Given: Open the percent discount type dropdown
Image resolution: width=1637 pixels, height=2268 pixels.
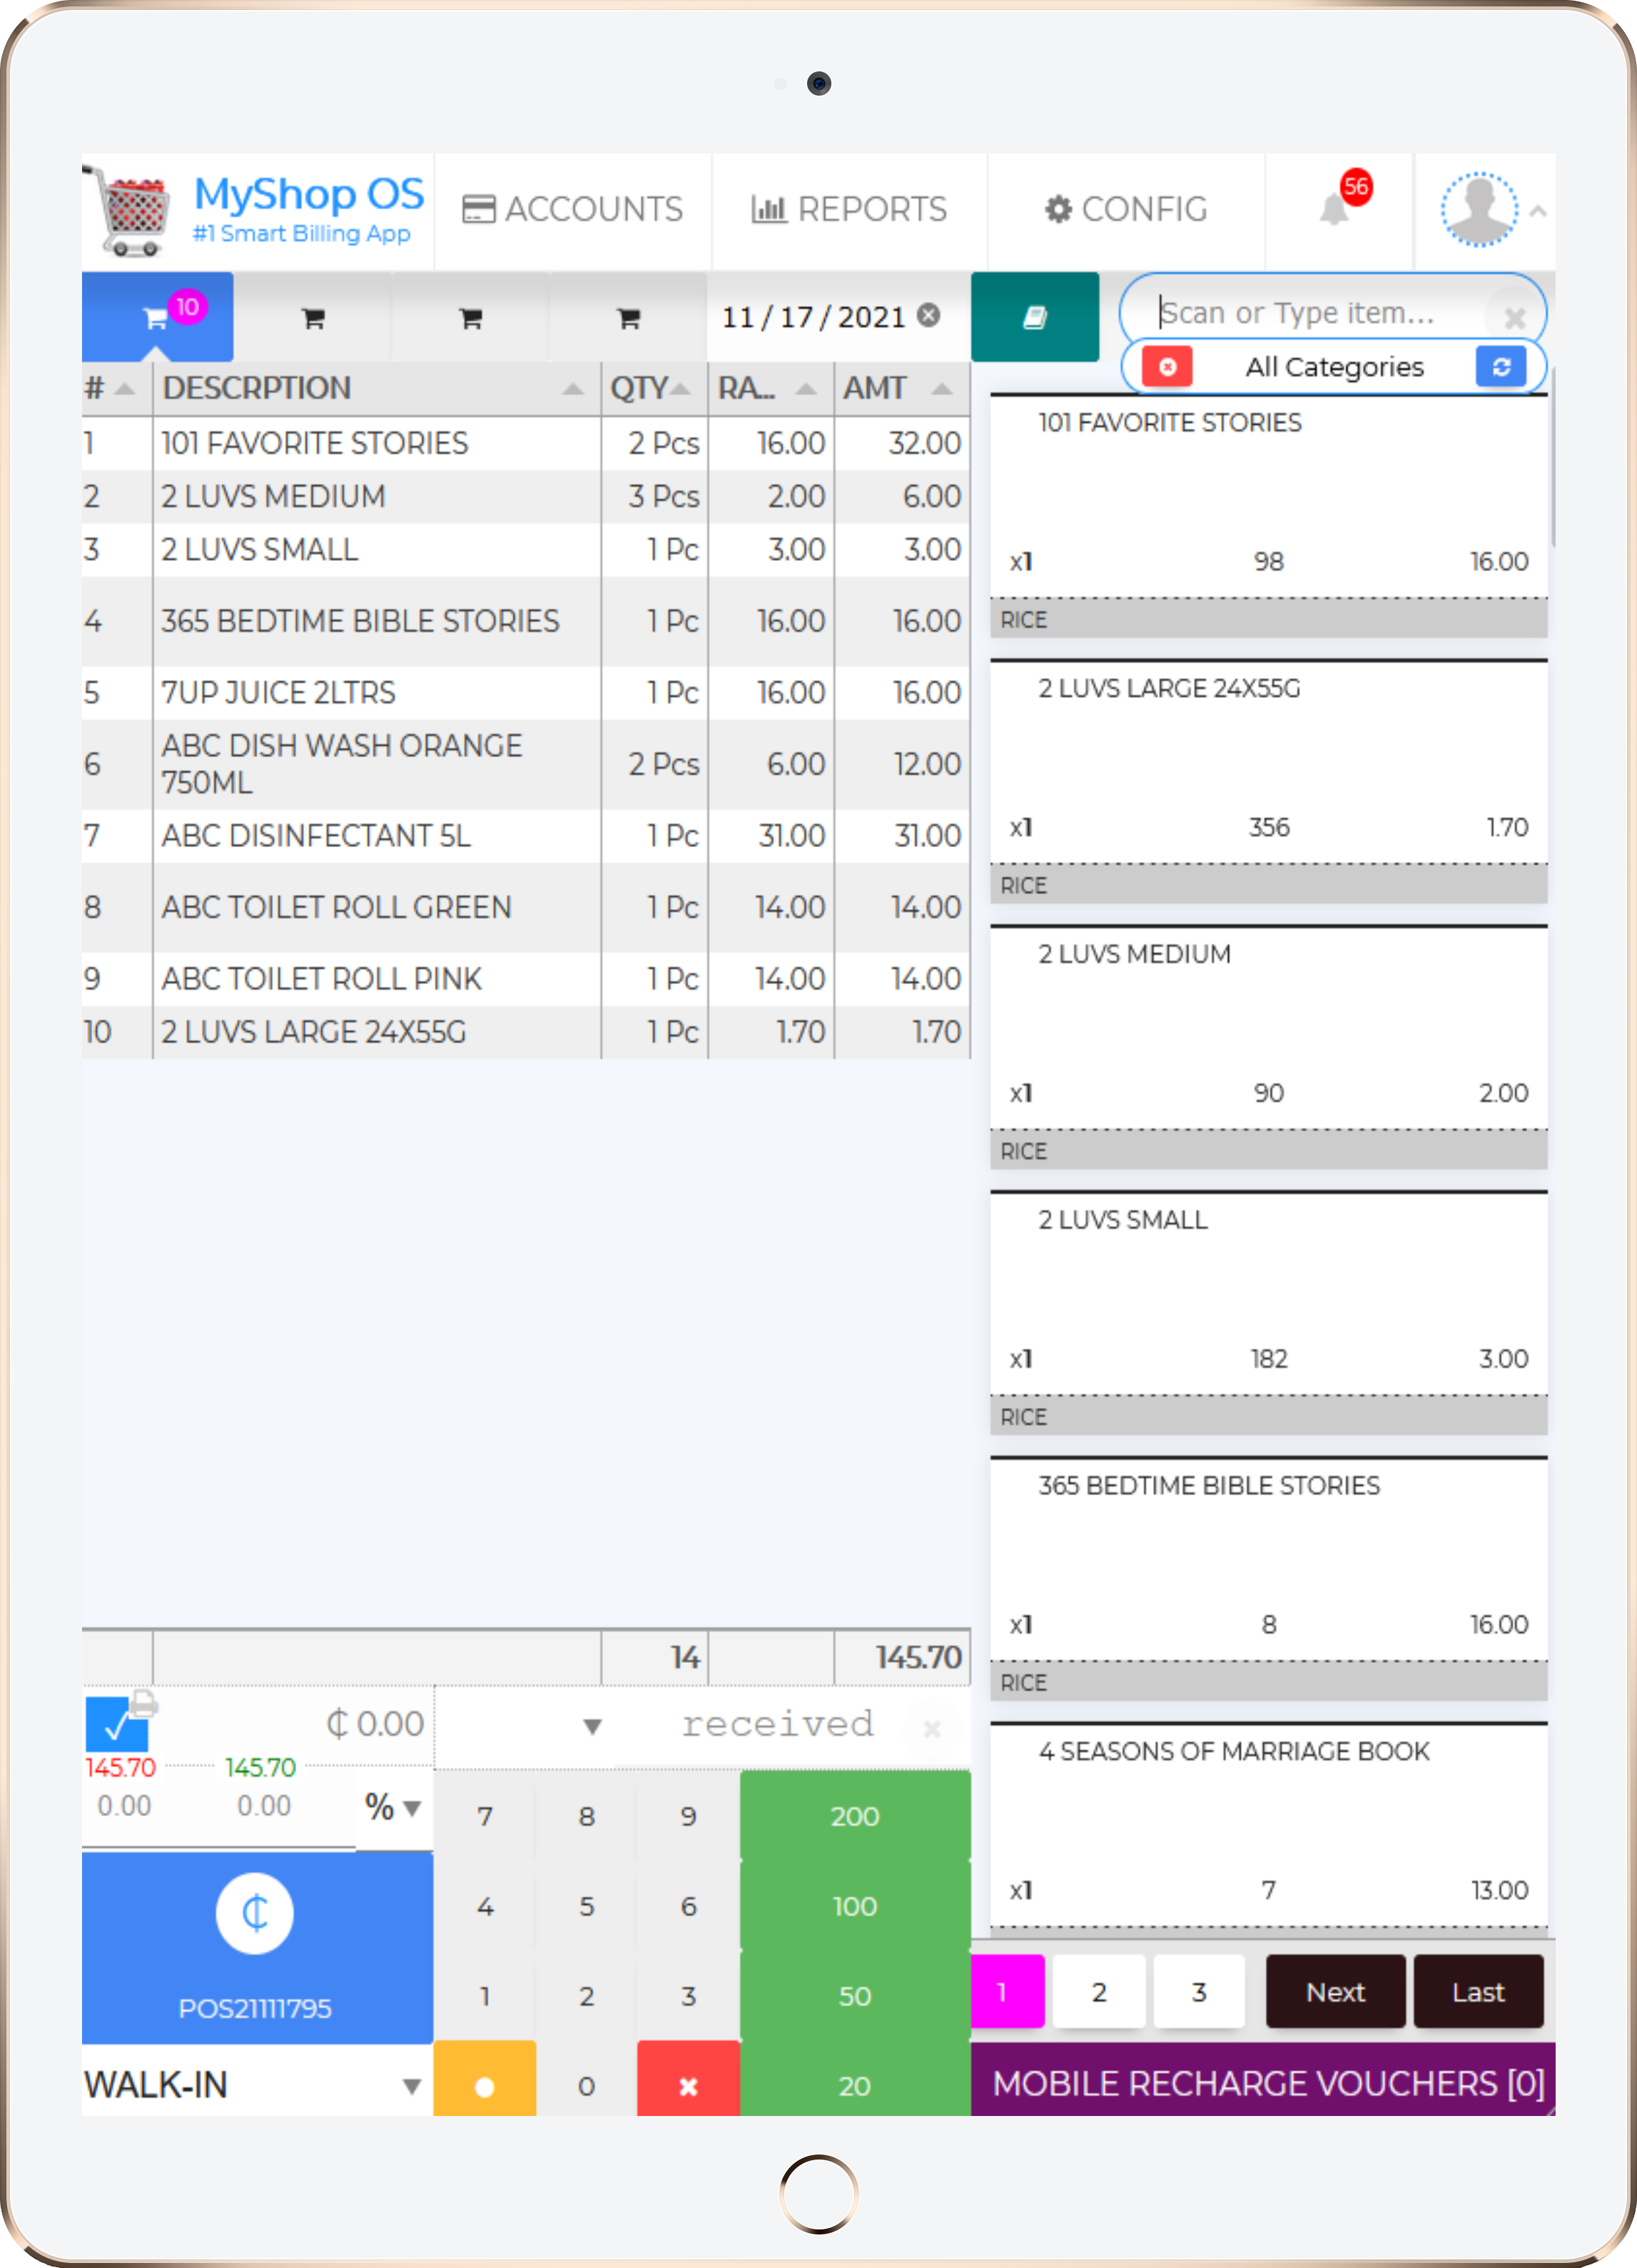Looking at the screenshot, I should pyautogui.click(x=394, y=1807).
